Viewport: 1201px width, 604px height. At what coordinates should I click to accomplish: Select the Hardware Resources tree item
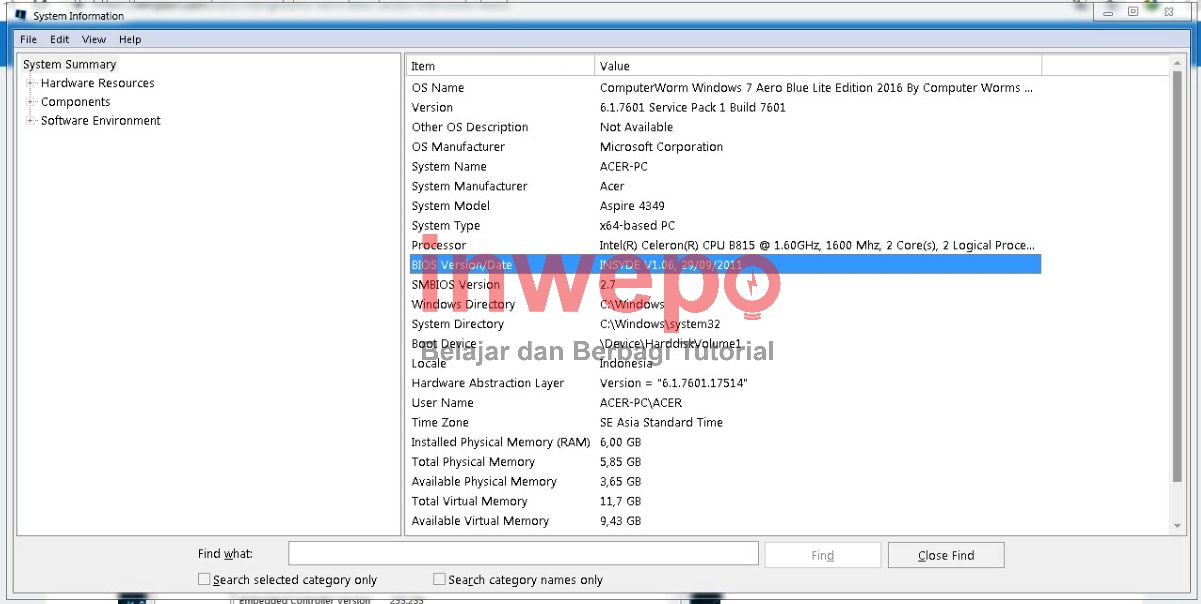click(98, 83)
